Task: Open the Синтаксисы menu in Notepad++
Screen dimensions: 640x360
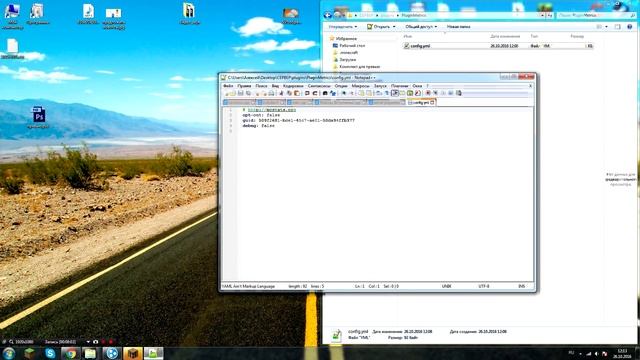Action: 319,86
